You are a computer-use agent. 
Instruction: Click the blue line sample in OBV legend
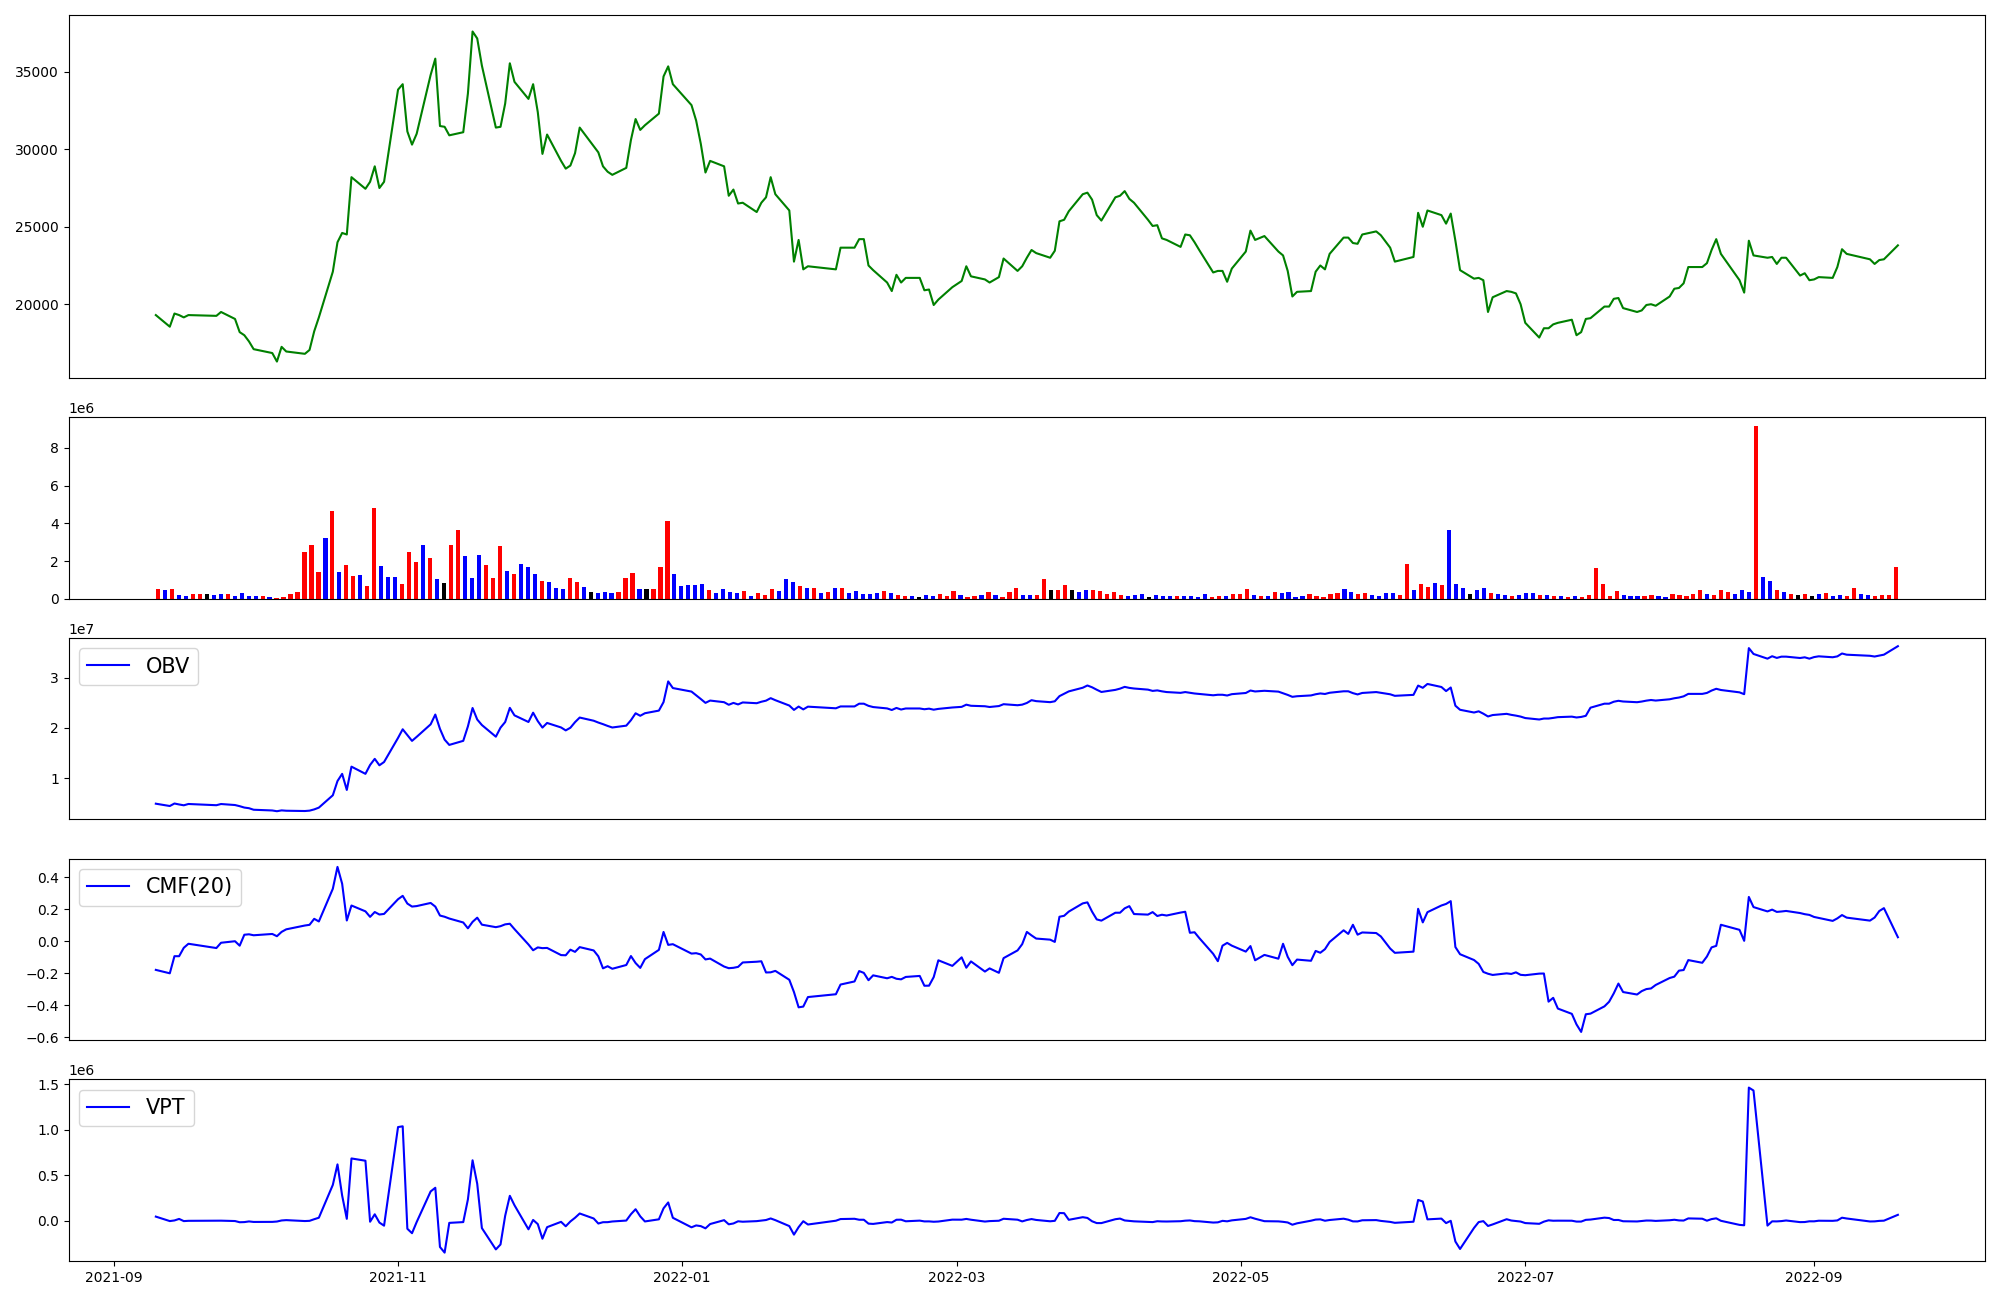point(110,666)
